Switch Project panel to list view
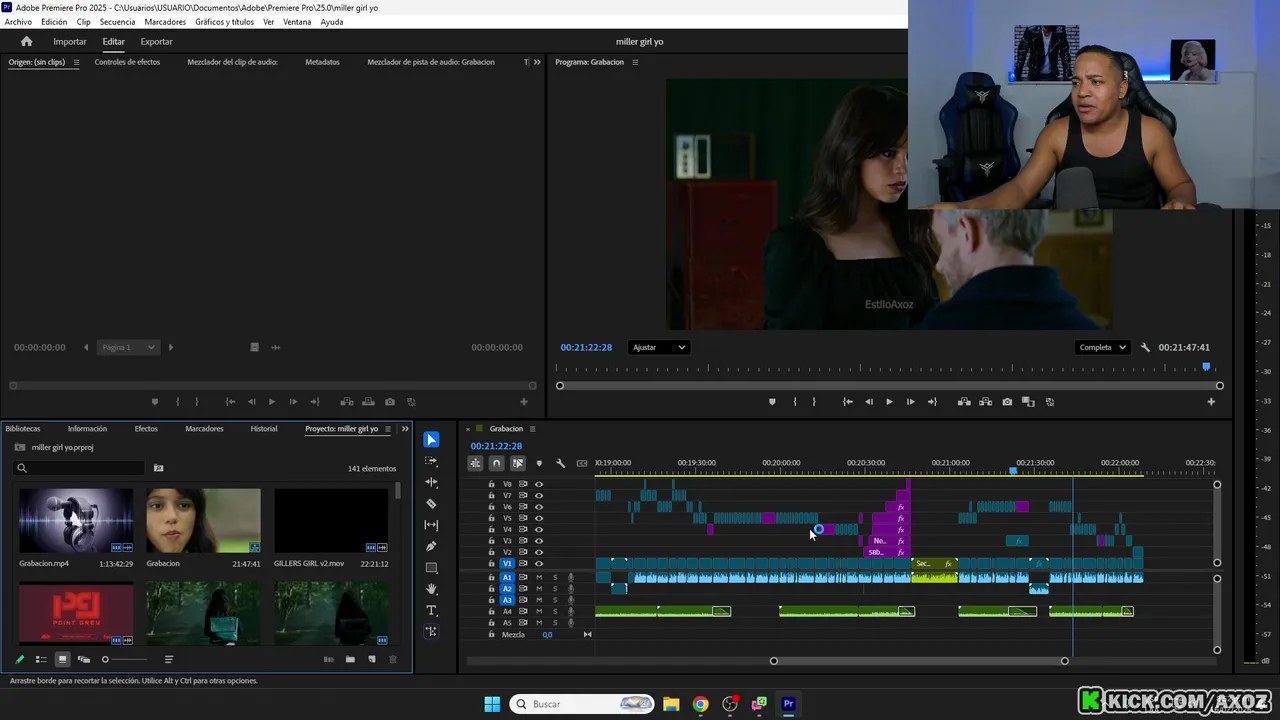The height and width of the screenshot is (720, 1280). (x=41, y=659)
